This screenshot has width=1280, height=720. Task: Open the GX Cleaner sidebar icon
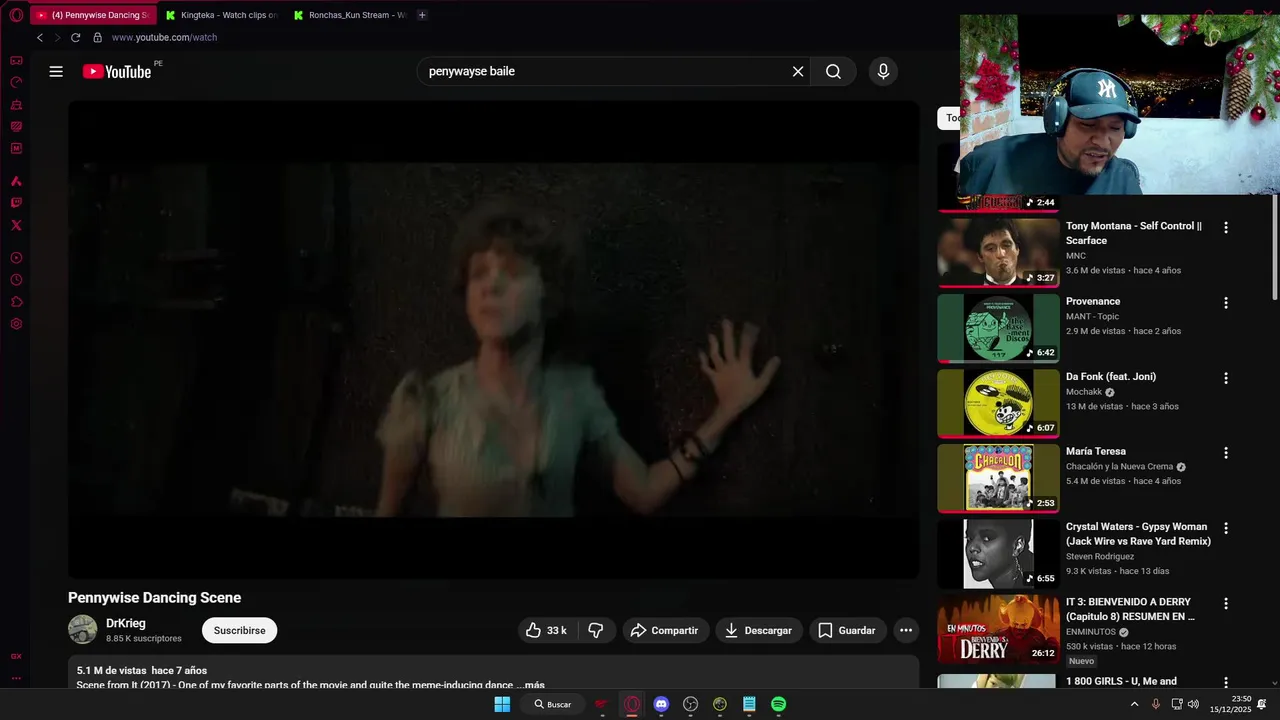pyautogui.click(x=16, y=104)
